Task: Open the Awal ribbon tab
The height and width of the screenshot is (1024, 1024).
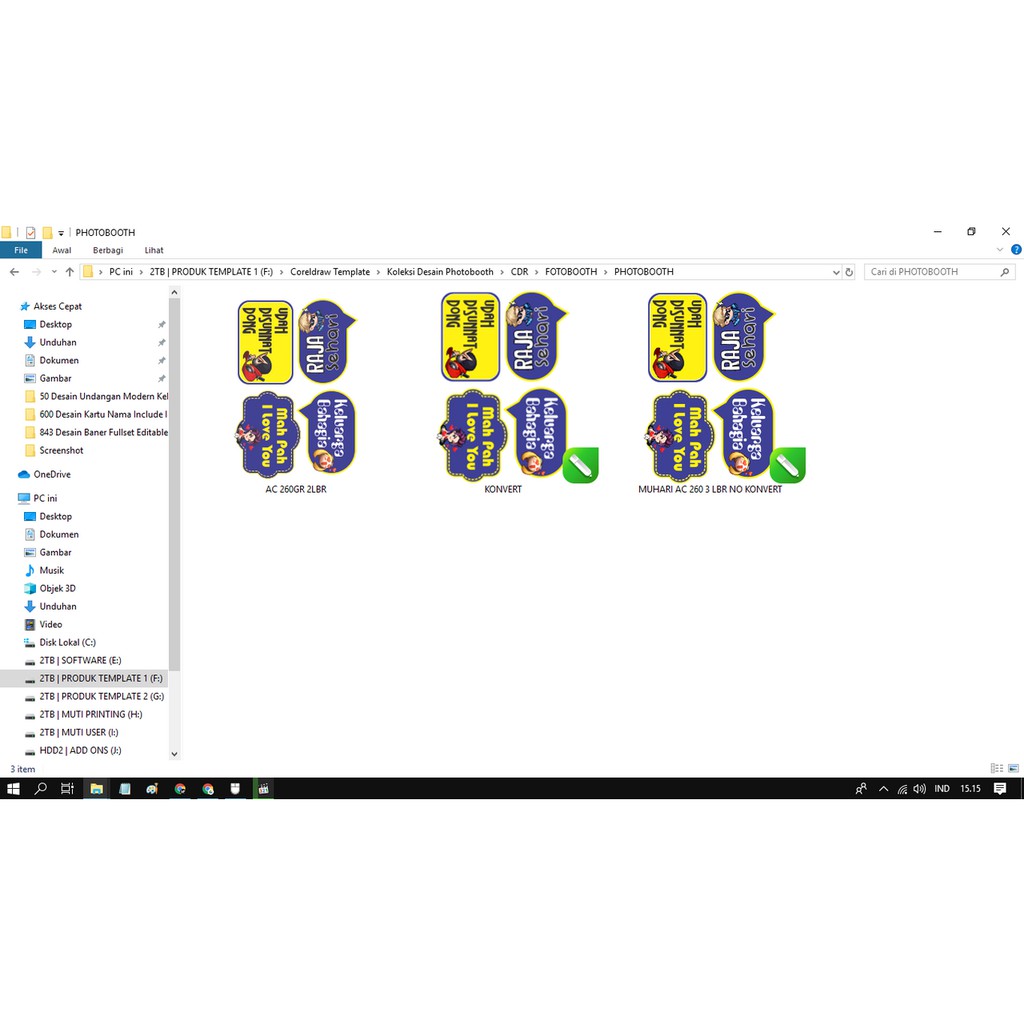Action: [61, 250]
